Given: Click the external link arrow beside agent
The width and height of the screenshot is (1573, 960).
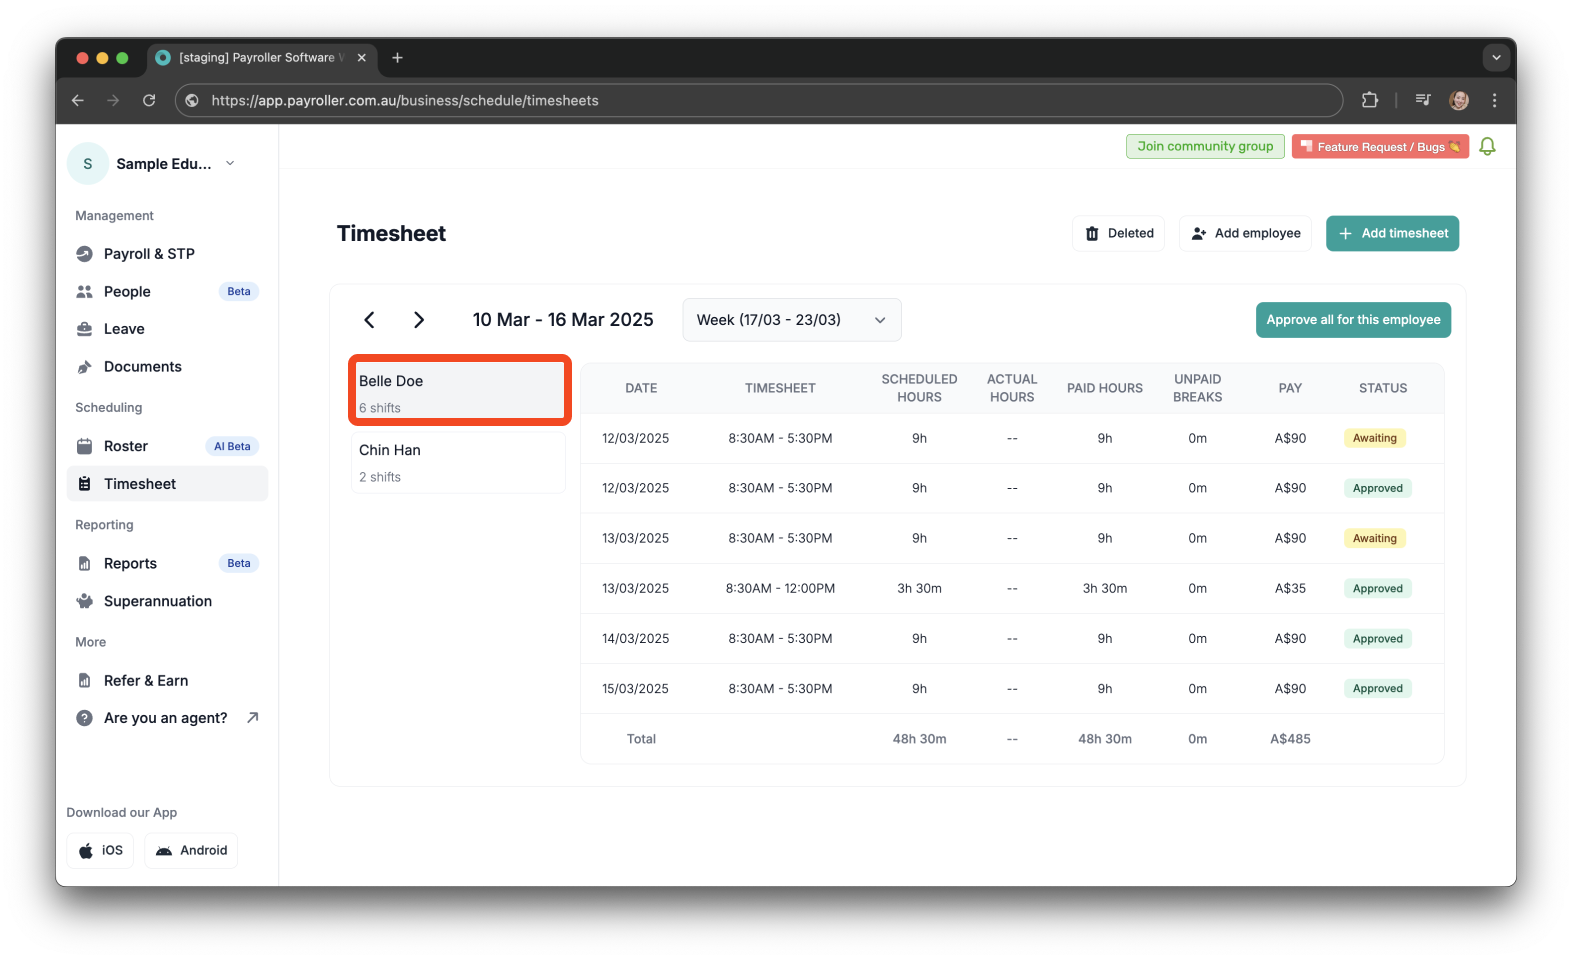Looking at the screenshot, I should pyautogui.click(x=253, y=717).
